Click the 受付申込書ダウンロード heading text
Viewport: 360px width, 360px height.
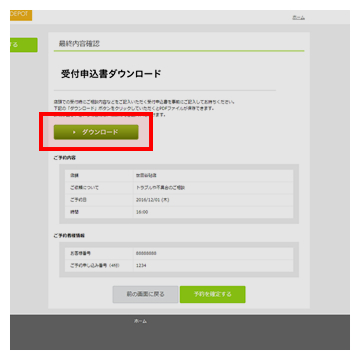(111, 74)
